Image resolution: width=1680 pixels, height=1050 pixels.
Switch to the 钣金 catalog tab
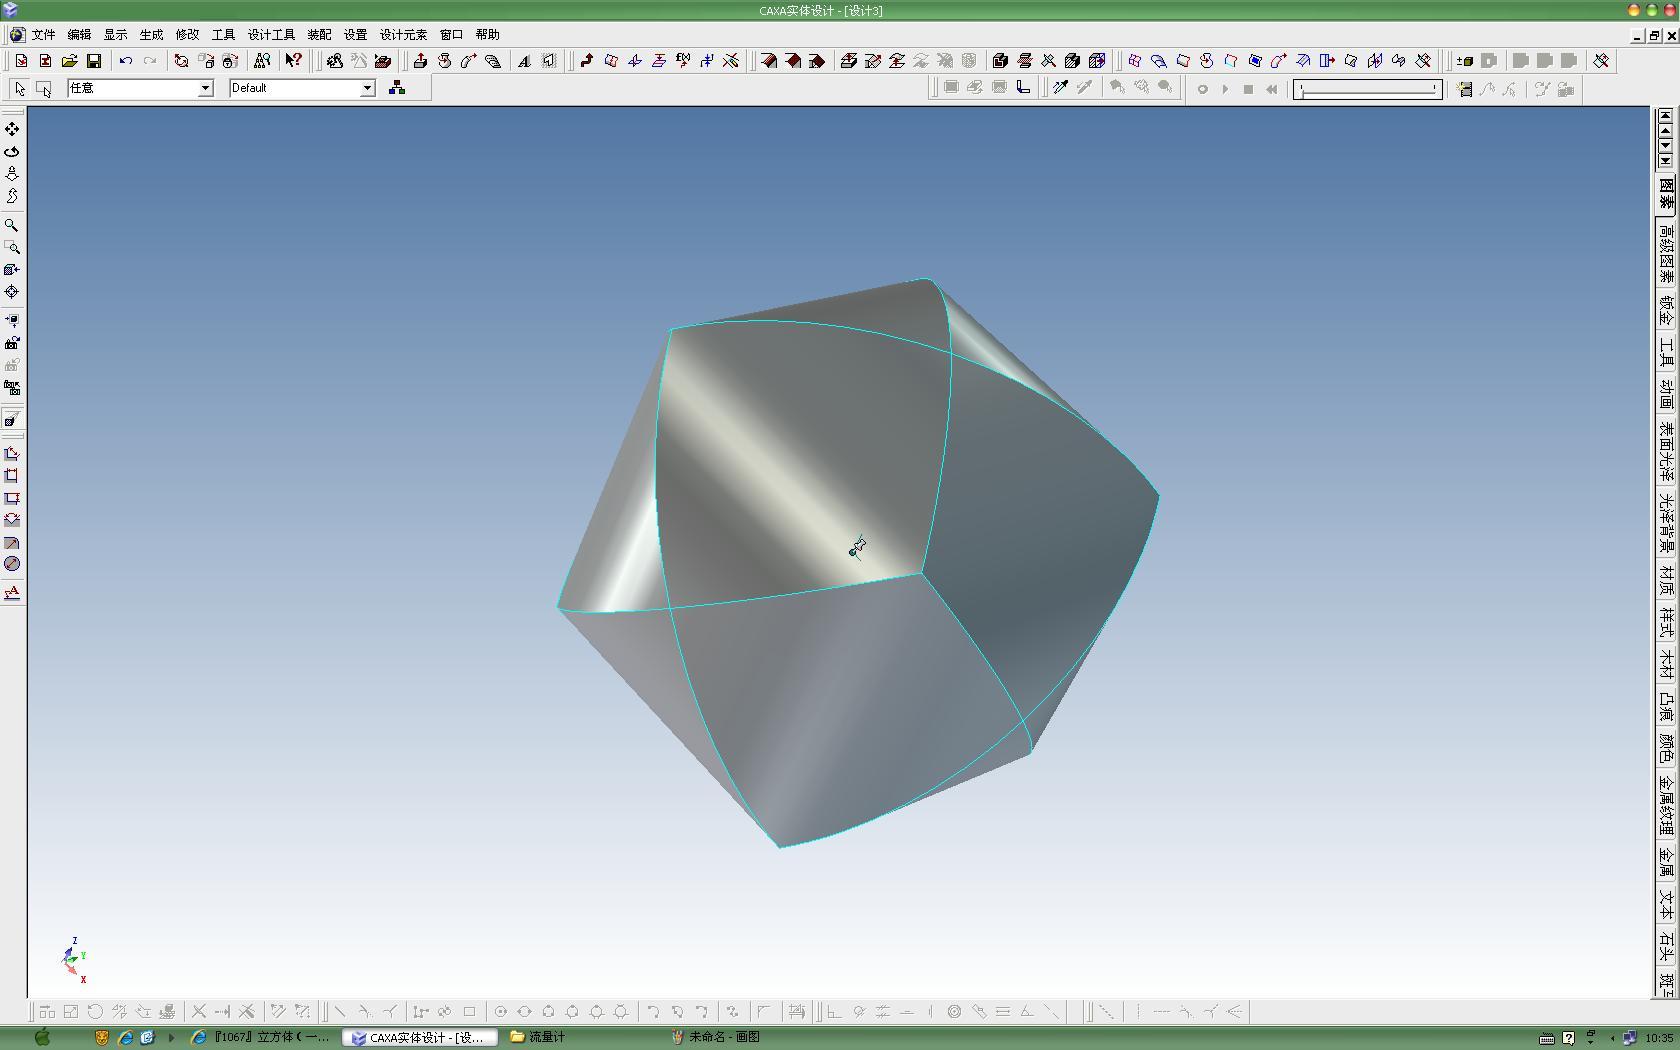[x=1666, y=310]
